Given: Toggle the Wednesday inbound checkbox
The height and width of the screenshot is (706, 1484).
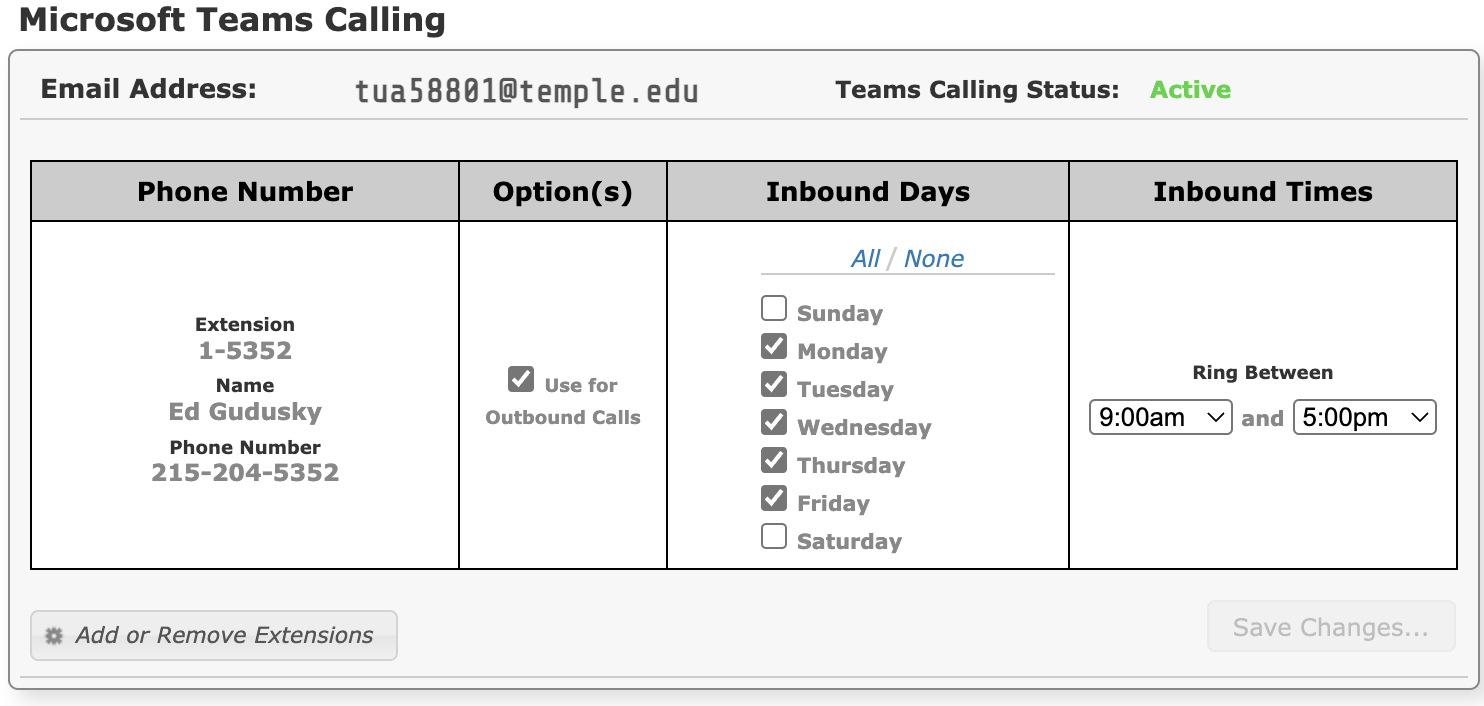Looking at the screenshot, I should (774, 422).
